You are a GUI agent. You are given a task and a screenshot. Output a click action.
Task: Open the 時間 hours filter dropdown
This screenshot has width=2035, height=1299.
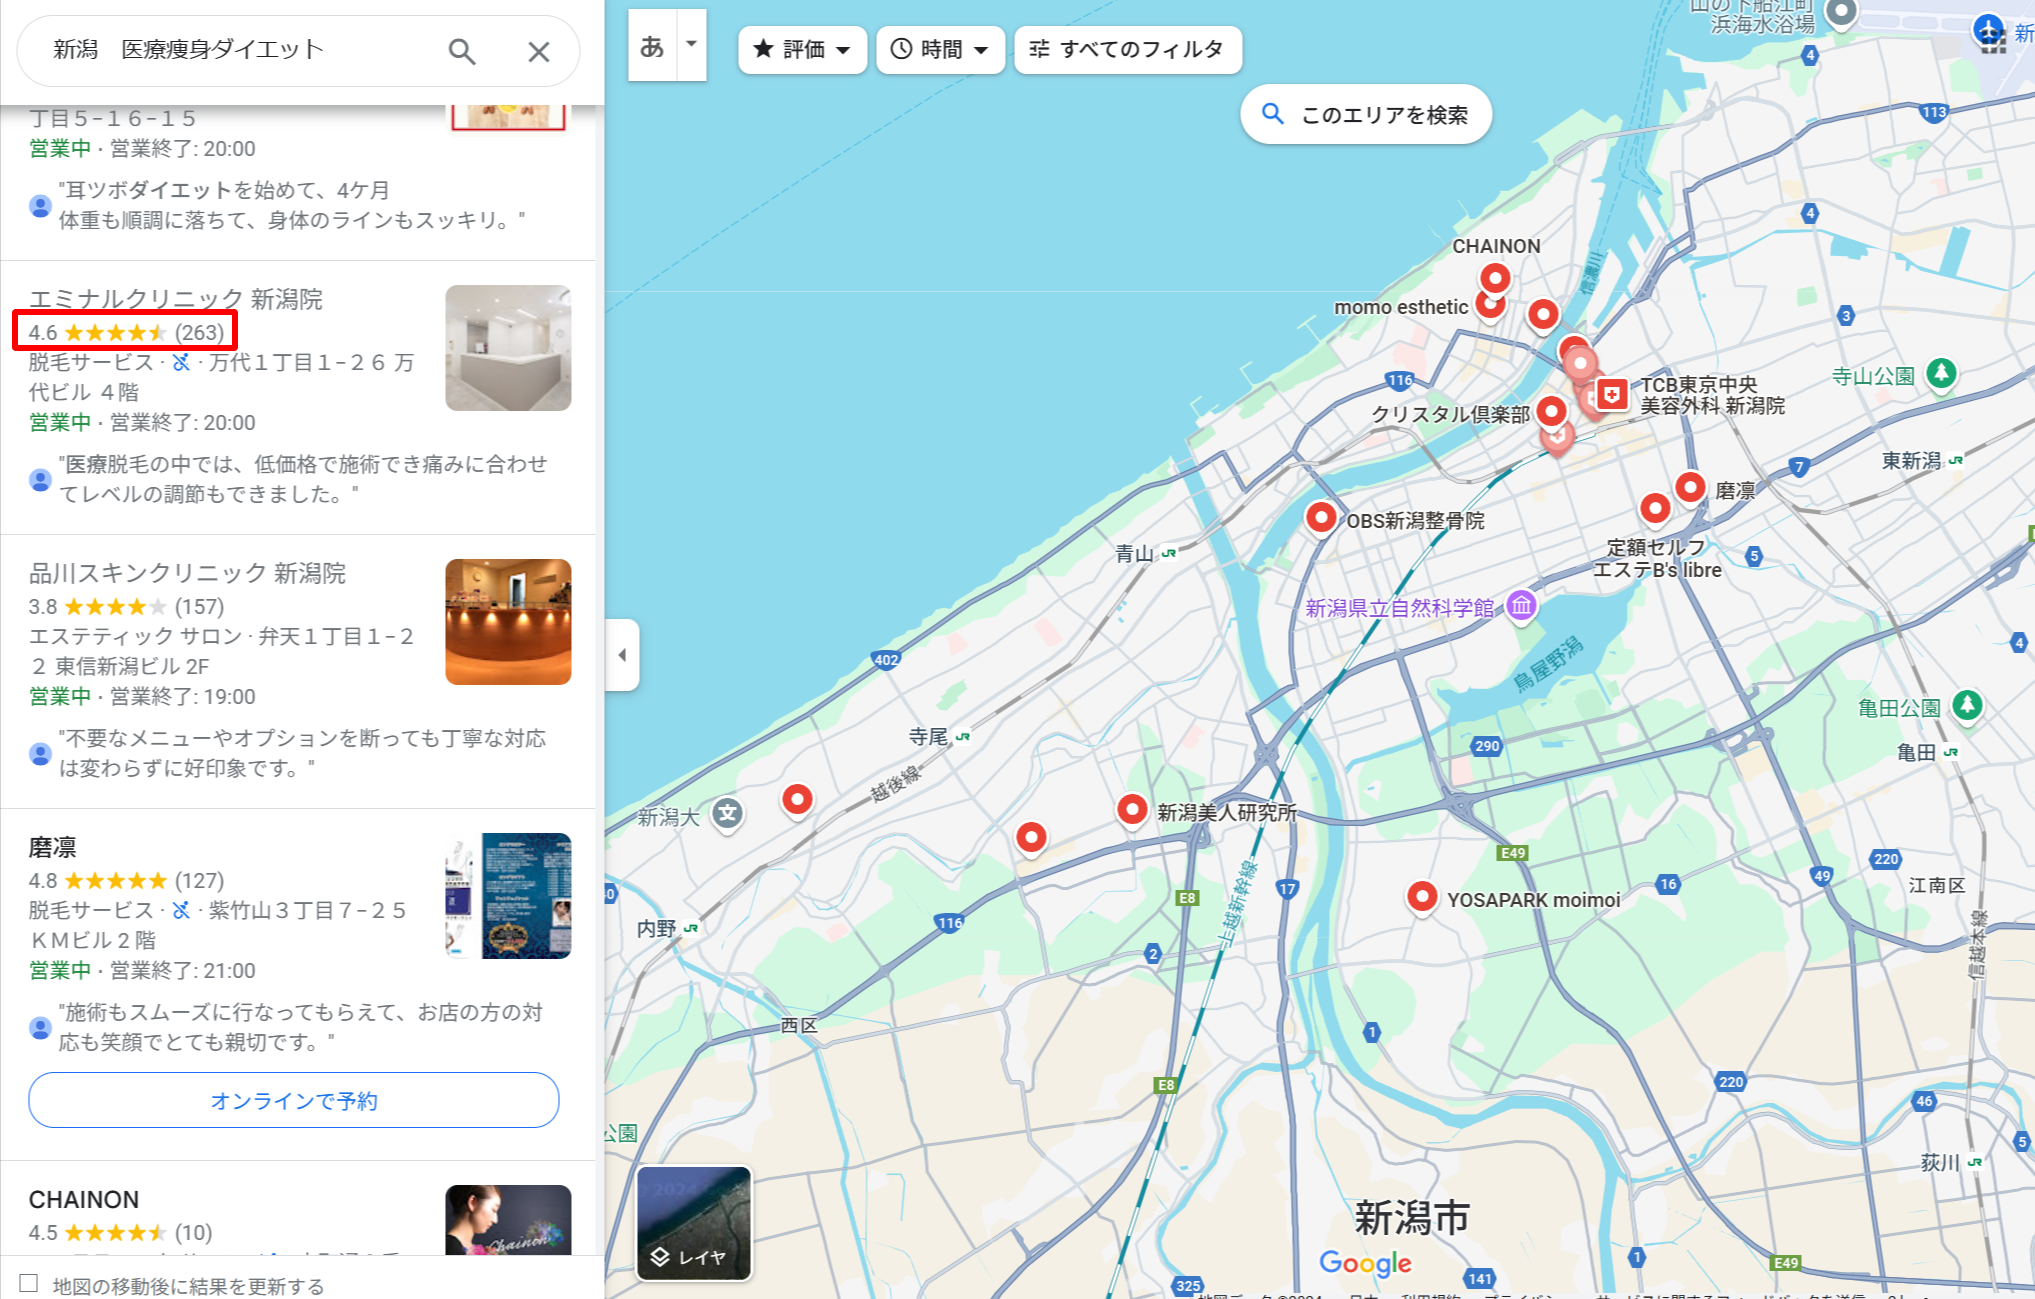coord(940,49)
